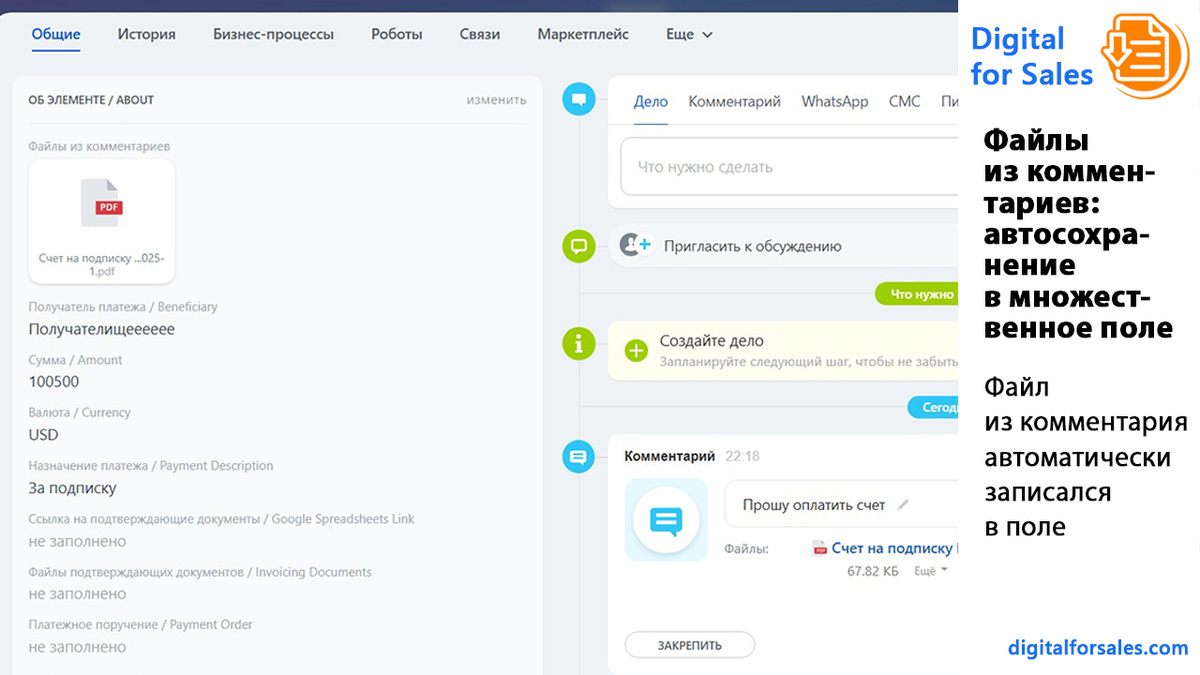
Task: Switch to the Роботы tab
Action: (396, 34)
